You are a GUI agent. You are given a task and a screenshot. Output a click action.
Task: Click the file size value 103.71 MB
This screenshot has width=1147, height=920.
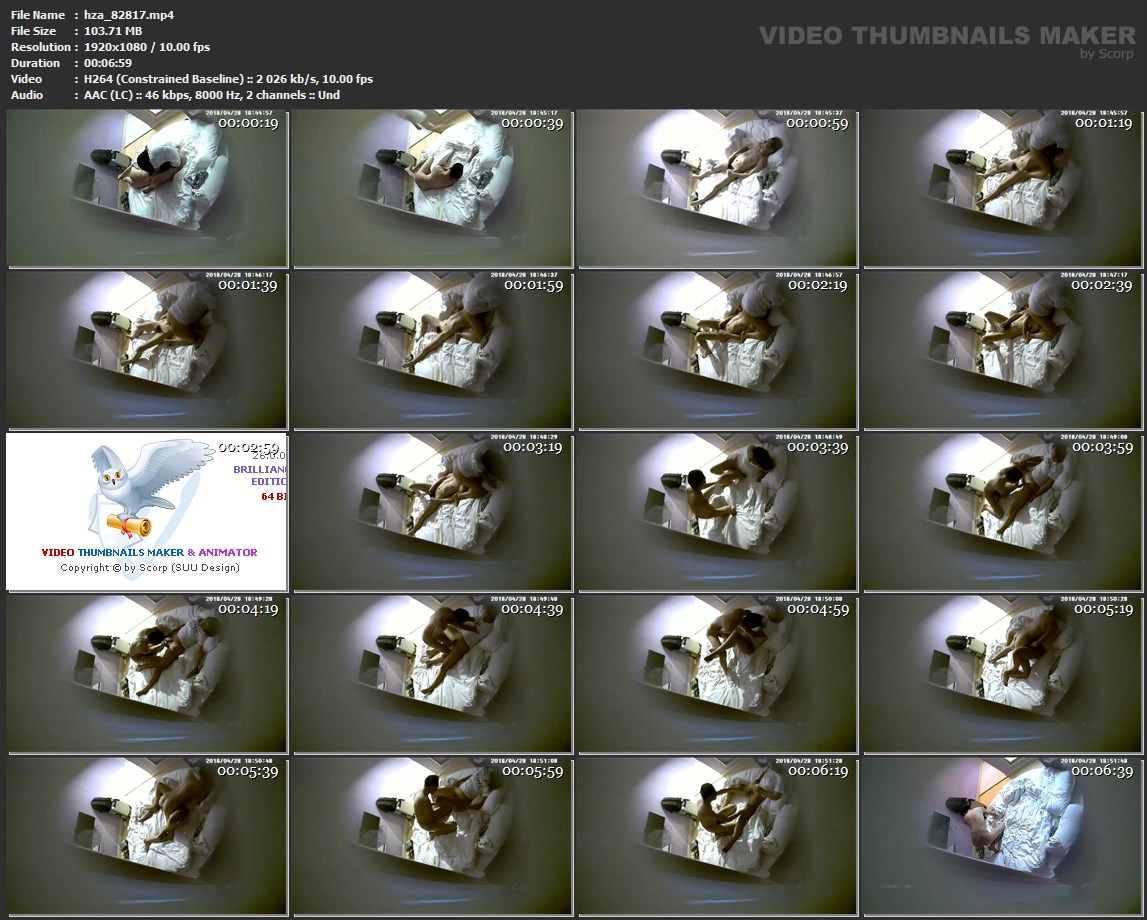[113, 31]
